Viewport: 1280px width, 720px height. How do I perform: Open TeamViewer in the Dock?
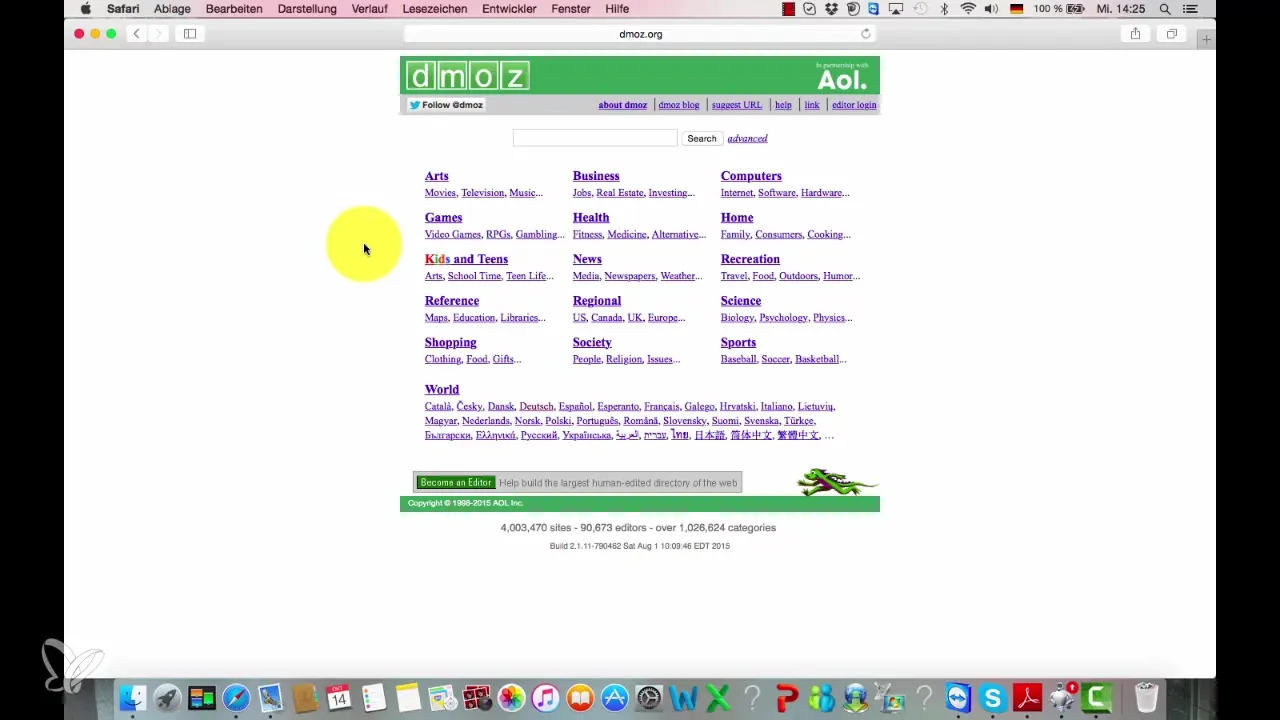(x=958, y=697)
